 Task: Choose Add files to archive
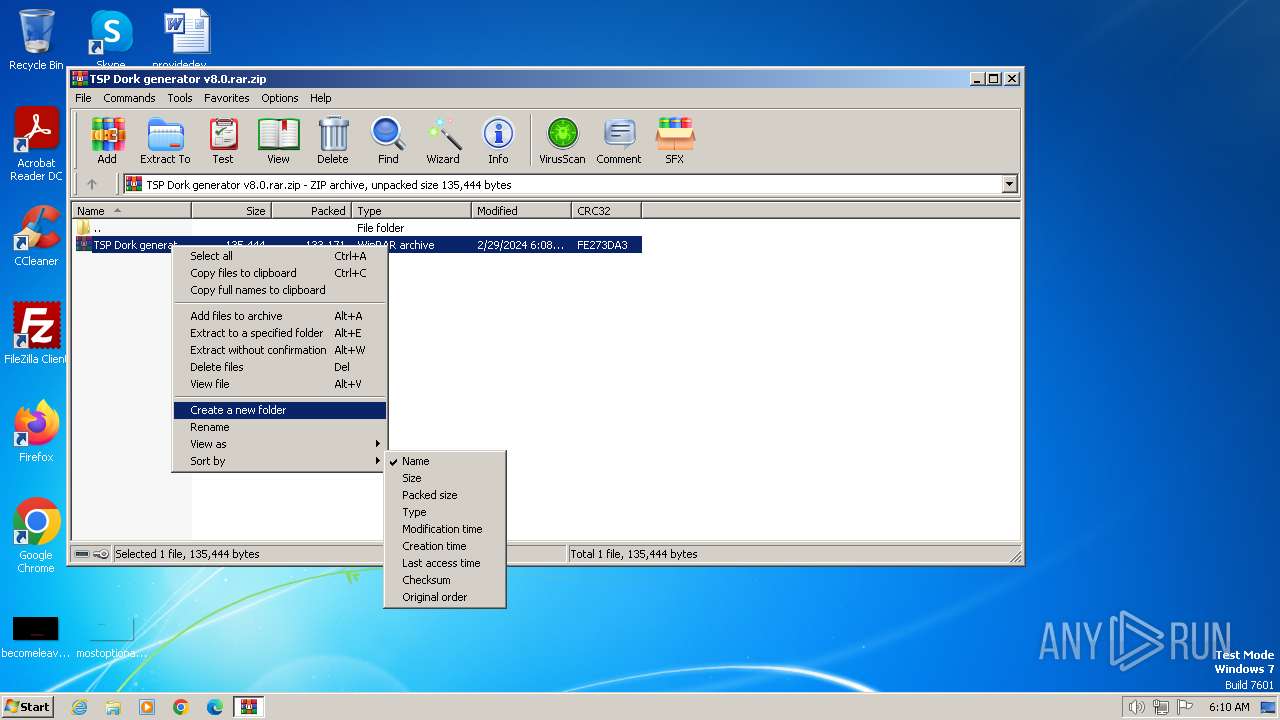pyautogui.click(x=280, y=316)
